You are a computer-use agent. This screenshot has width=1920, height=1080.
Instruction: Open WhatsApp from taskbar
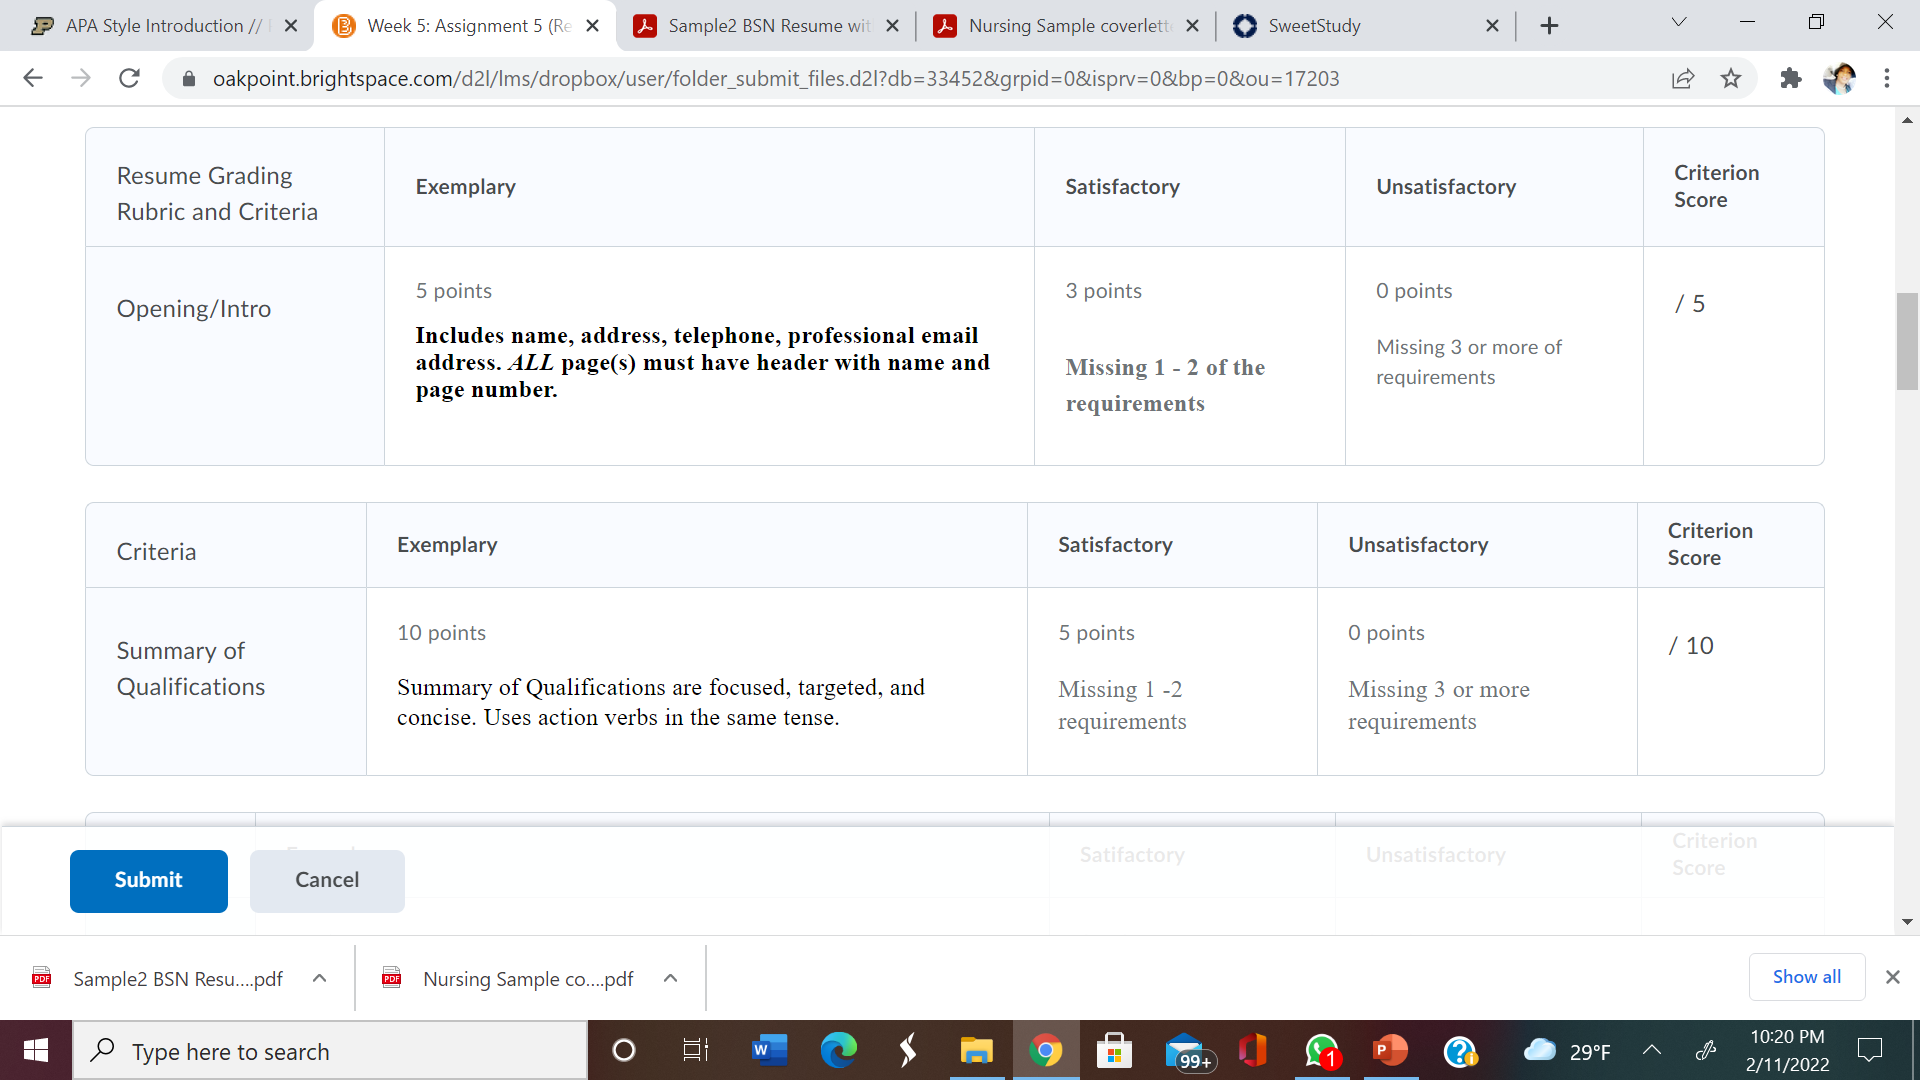pos(1322,1050)
